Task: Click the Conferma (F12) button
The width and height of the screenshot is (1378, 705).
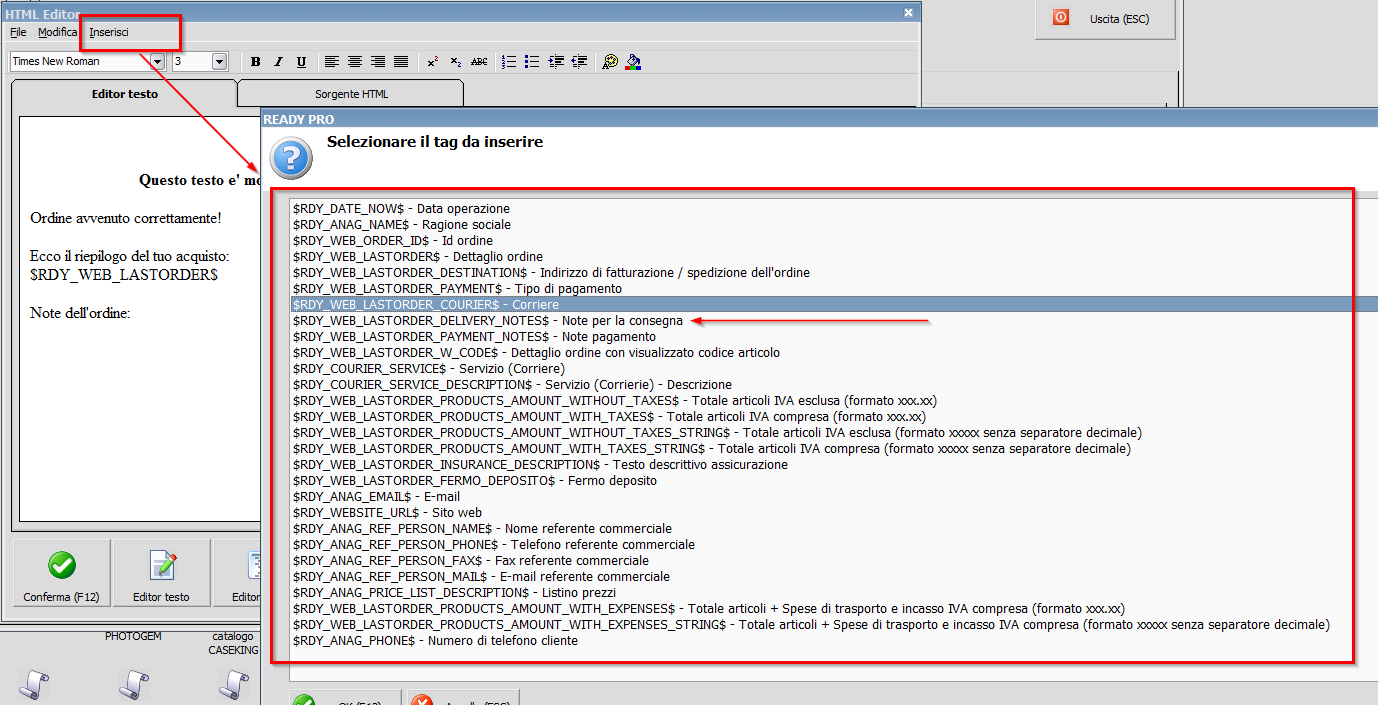Action: [61, 575]
